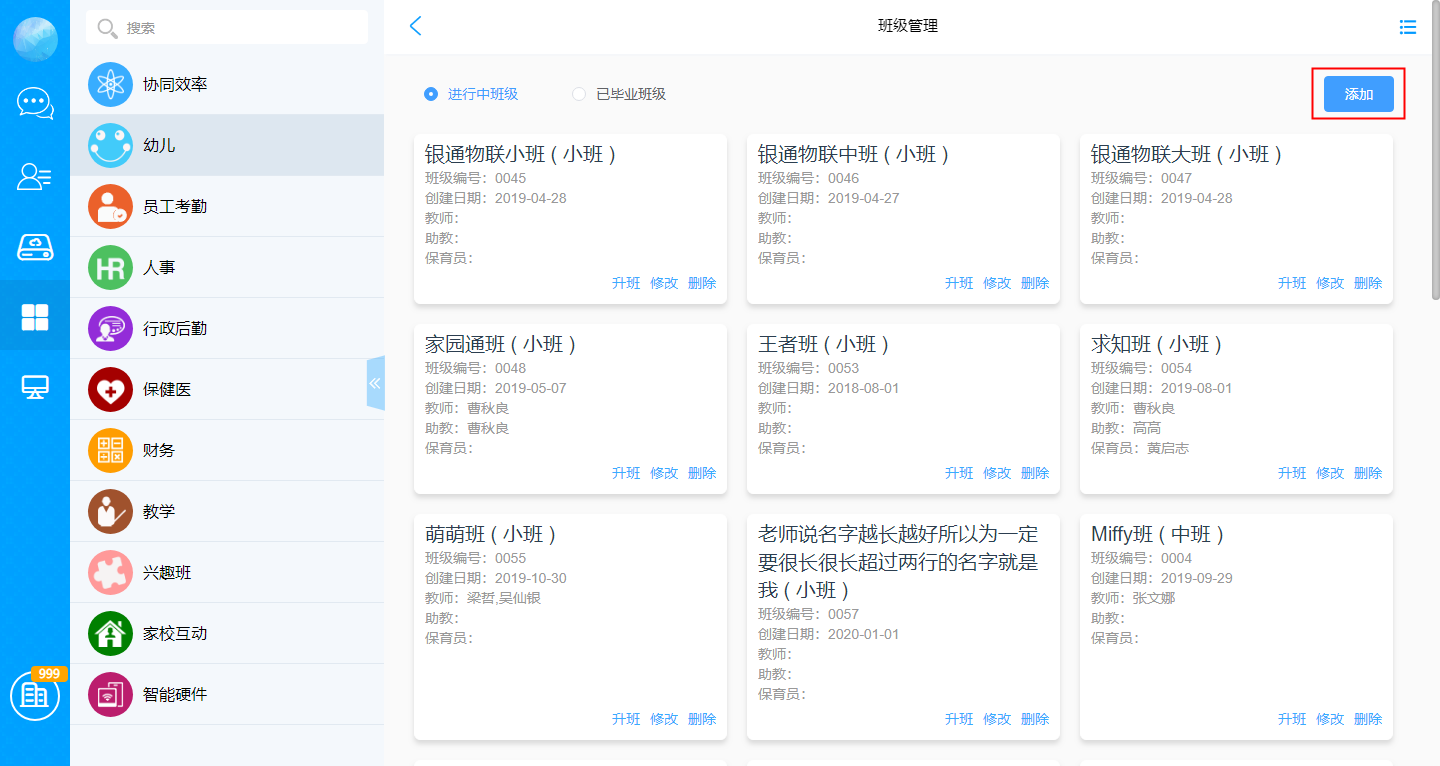Image resolution: width=1440 pixels, height=766 pixels.
Task: Select the 进行中班级 radio button
Action: point(431,94)
